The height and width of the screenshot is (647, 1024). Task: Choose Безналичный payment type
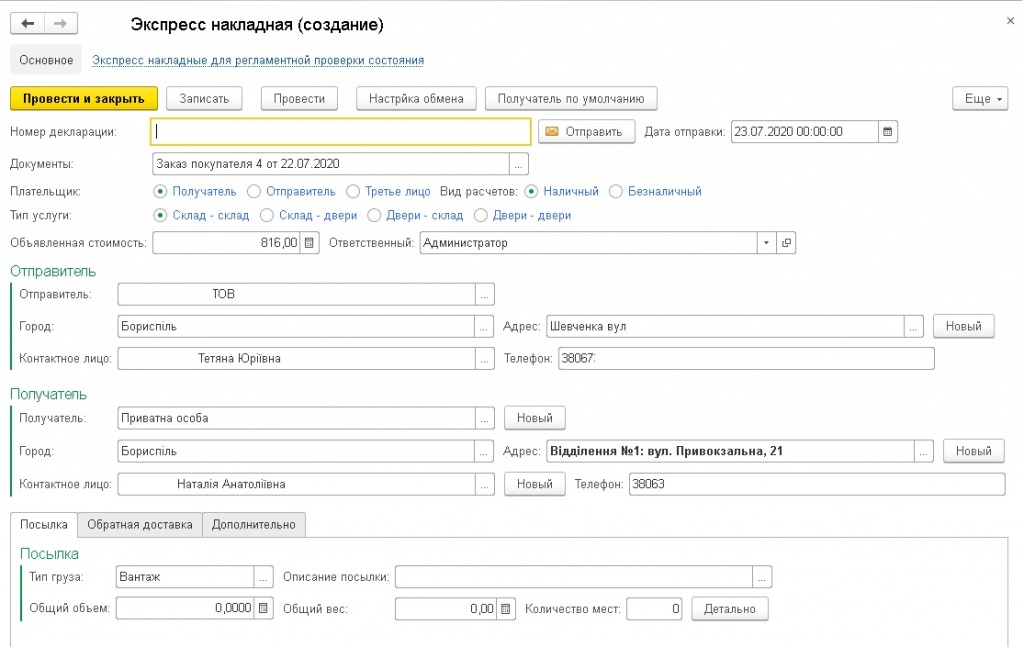pyautogui.click(x=616, y=191)
